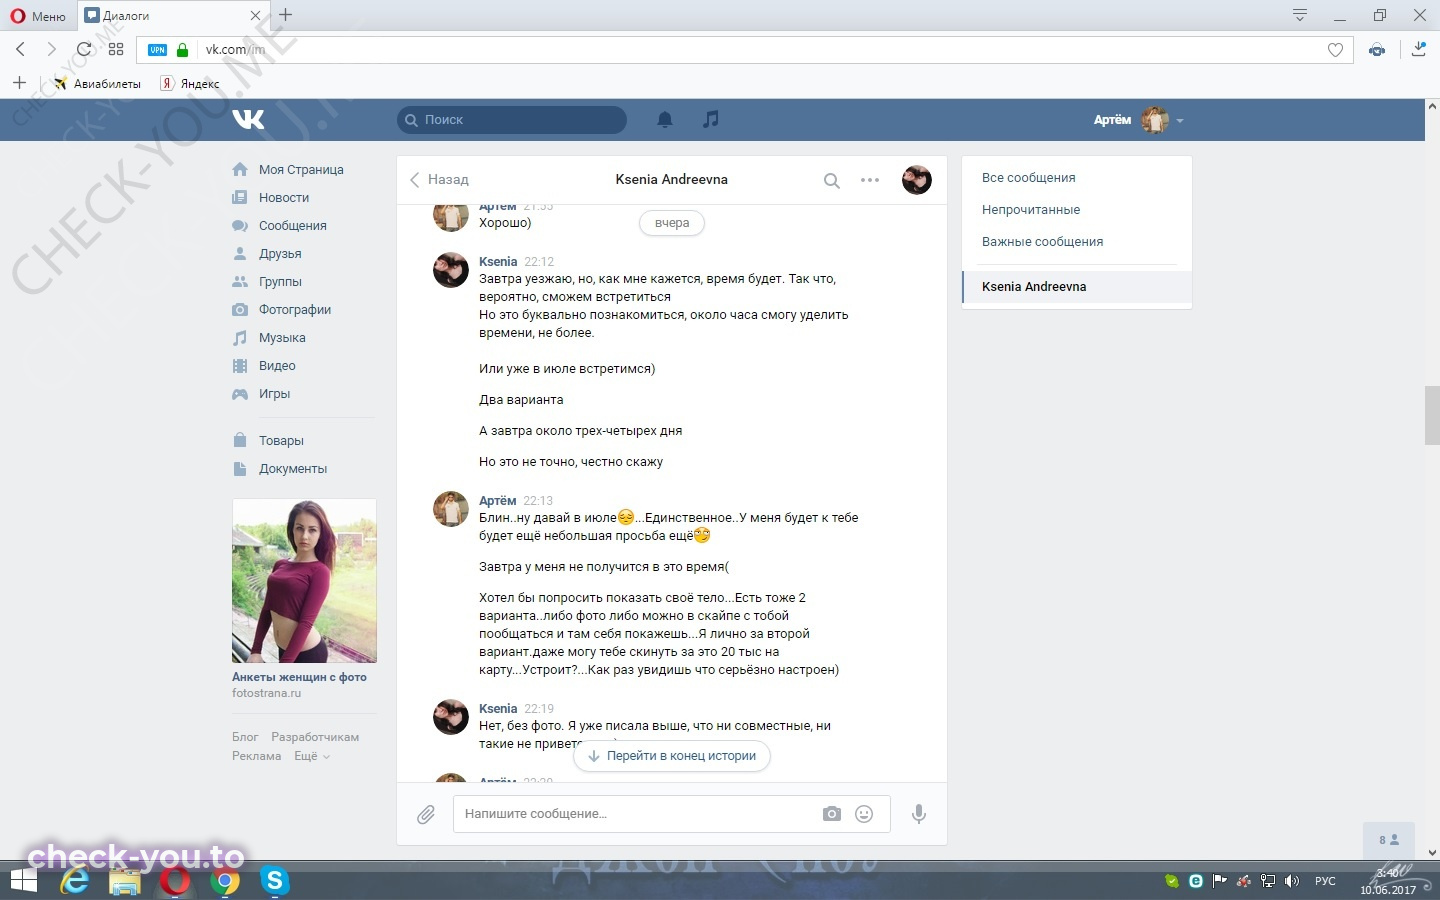Select the Диалоги browser tab
The image size is (1440, 900).
coord(172,16)
